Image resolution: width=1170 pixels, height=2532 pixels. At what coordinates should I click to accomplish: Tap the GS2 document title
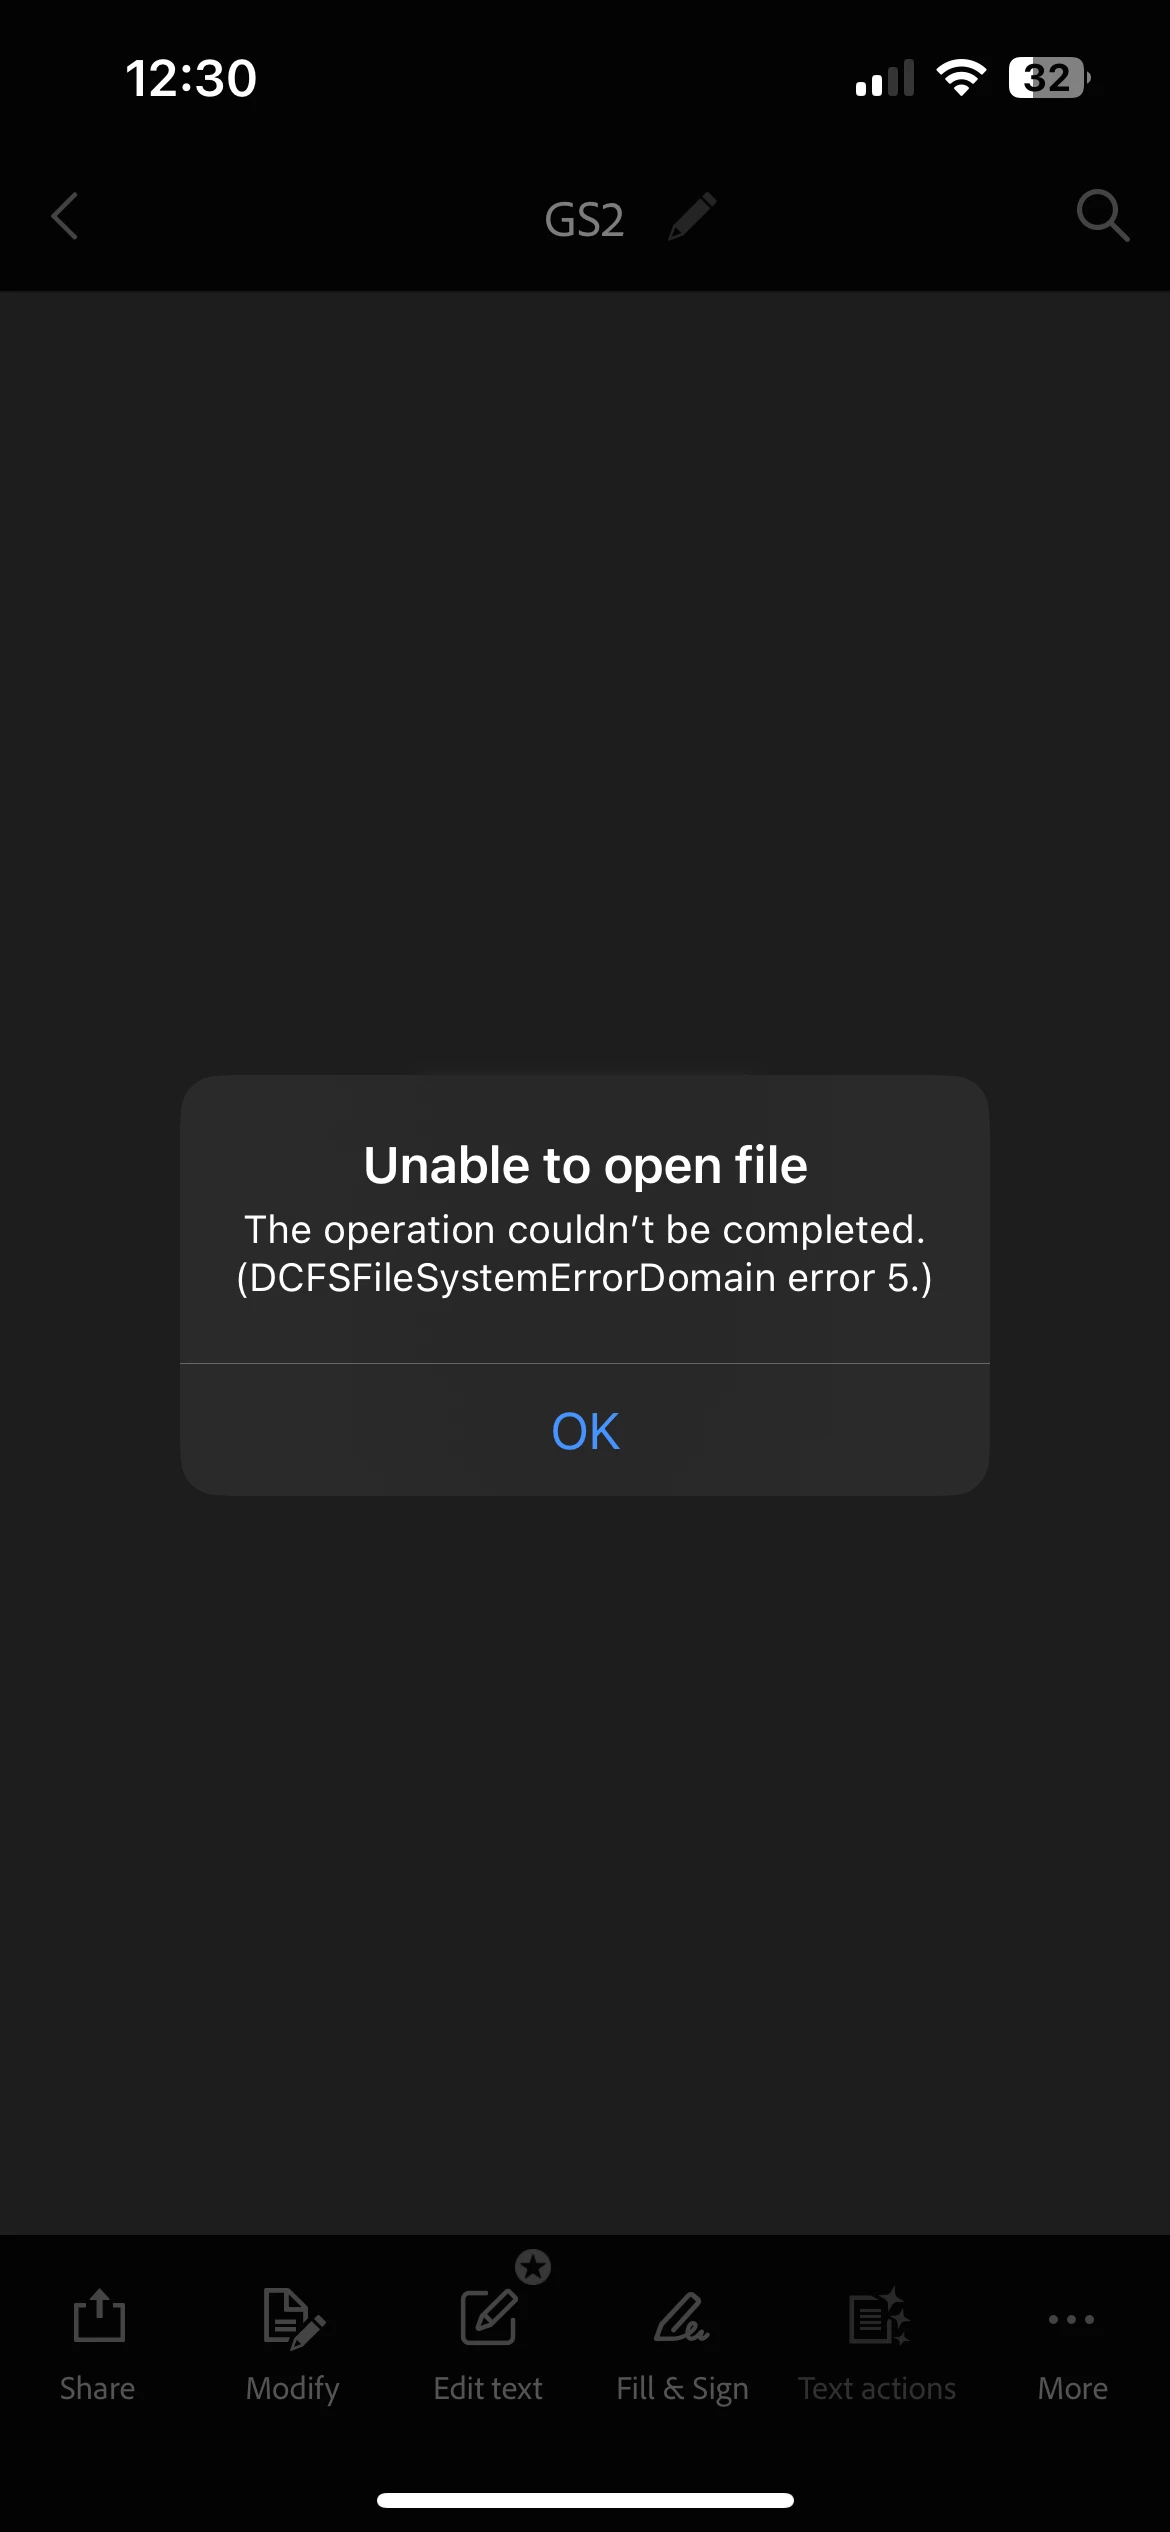click(584, 219)
